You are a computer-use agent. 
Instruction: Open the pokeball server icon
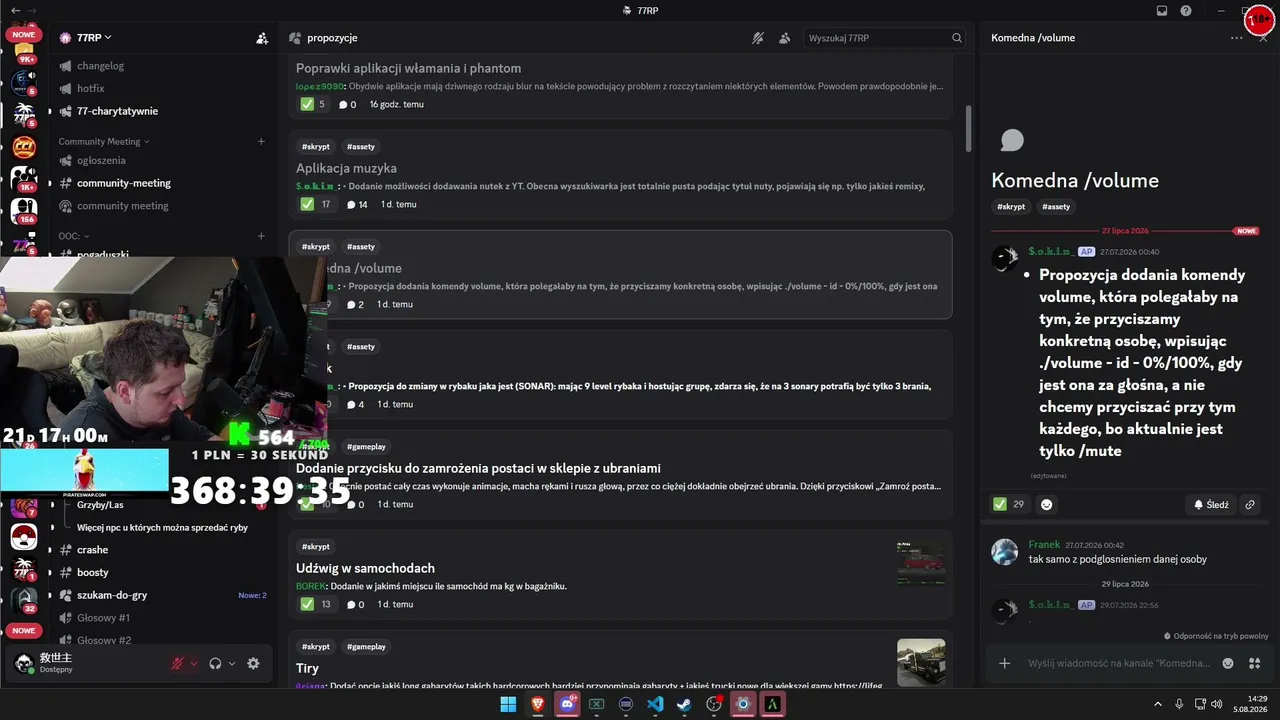pos(24,537)
